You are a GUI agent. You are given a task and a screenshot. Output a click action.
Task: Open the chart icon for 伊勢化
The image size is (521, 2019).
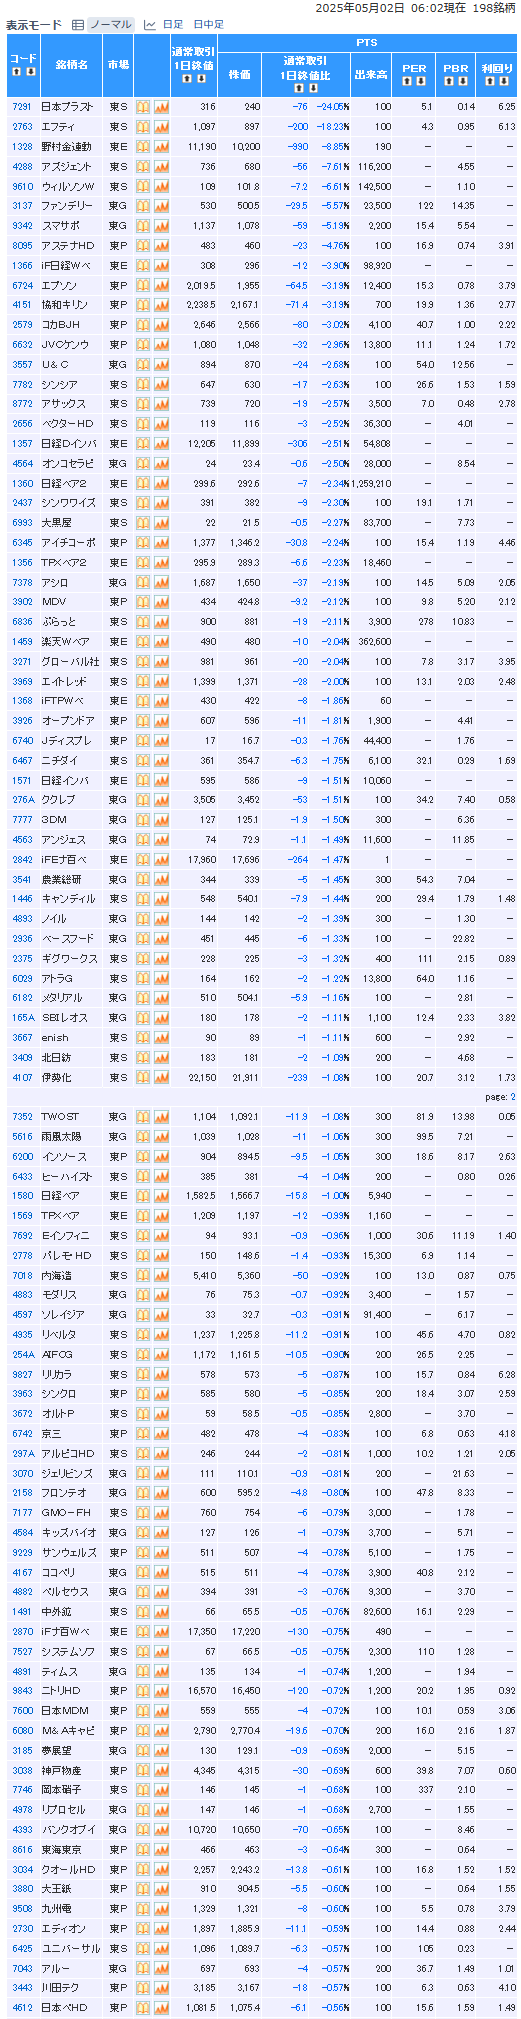tap(161, 1077)
